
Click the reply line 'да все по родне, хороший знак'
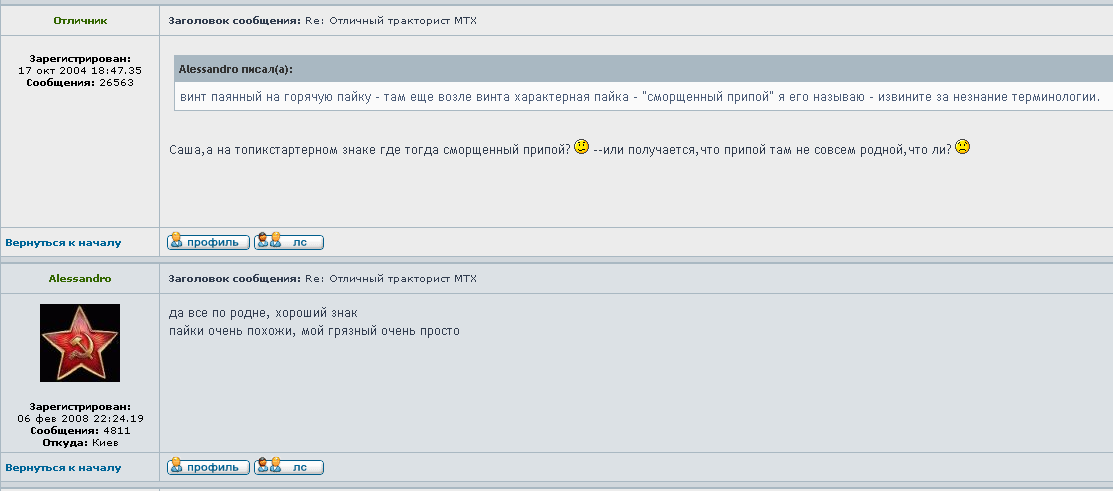click(x=263, y=313)
